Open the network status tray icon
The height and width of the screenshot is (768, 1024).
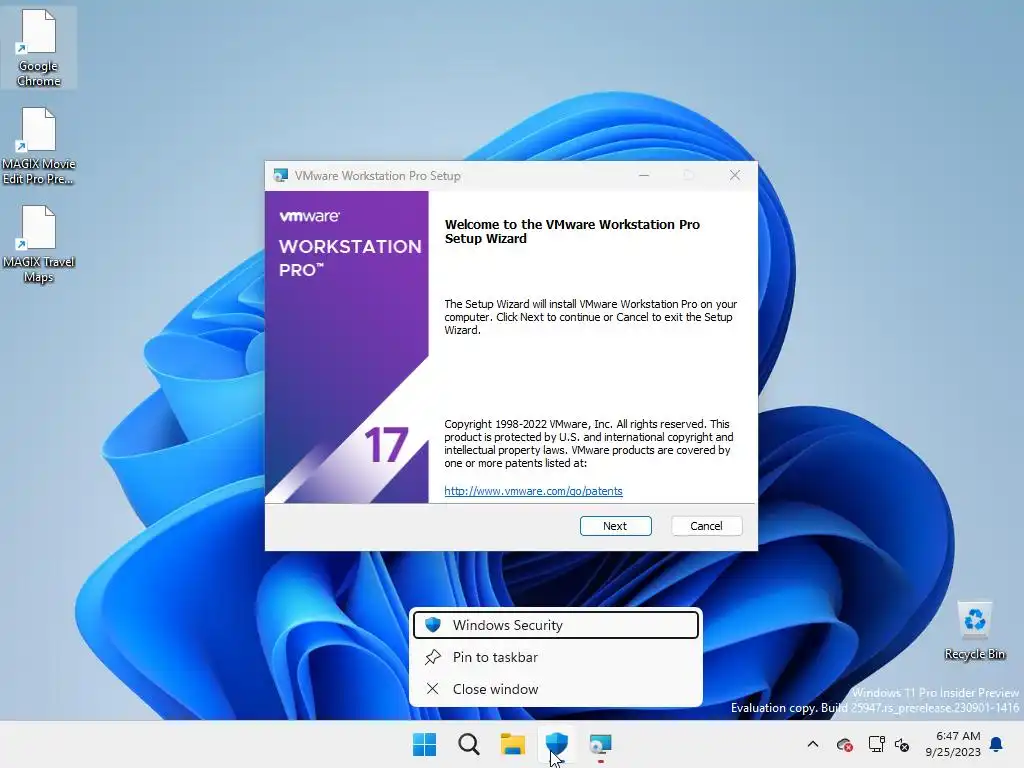[x=876, y=744]
